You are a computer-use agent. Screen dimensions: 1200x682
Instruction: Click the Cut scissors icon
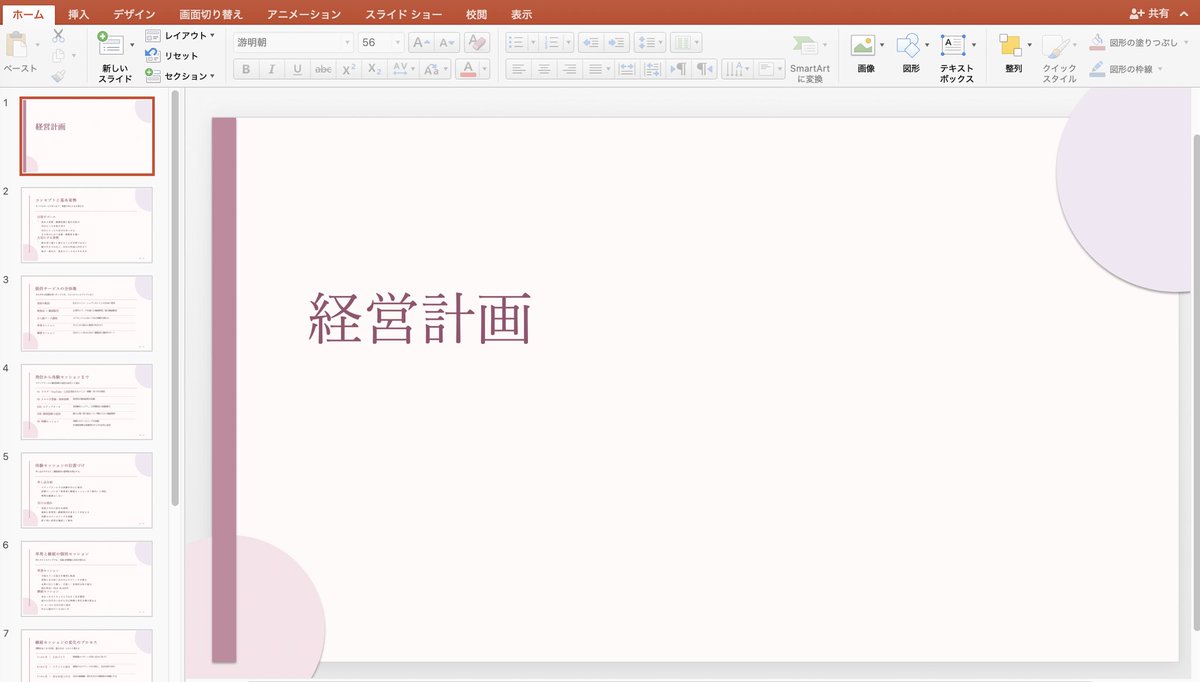pos(58,35)
